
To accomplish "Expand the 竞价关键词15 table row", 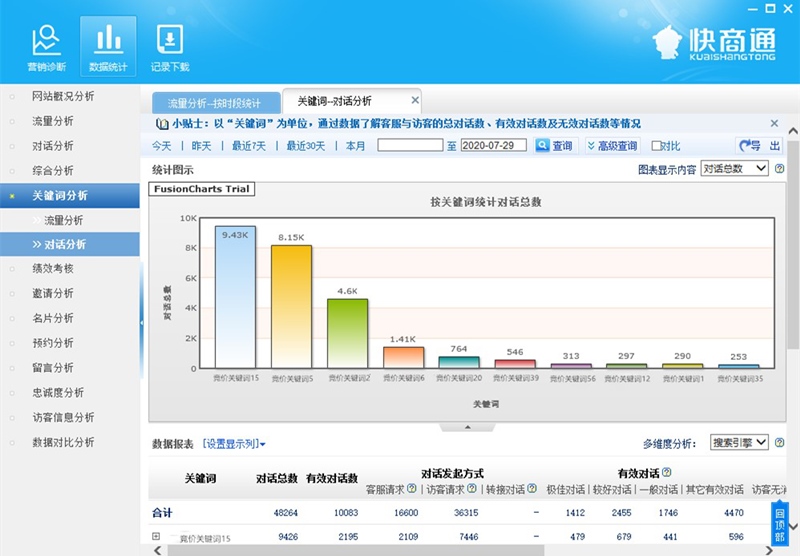I will click(156, 537).
